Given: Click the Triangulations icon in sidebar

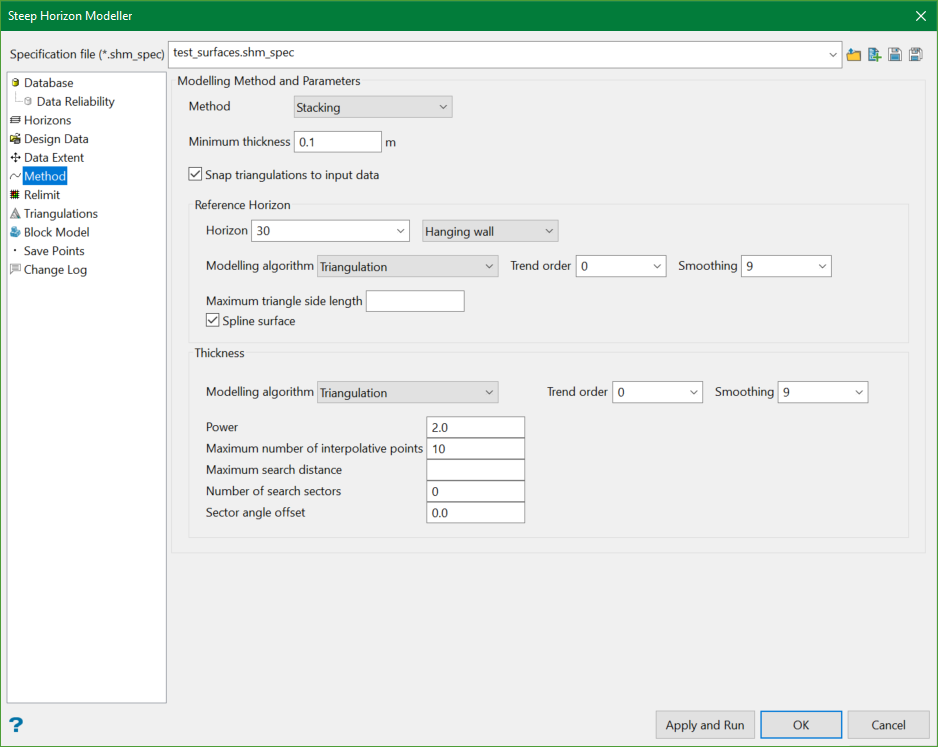Looking at the screenshot, I should coord(15,214).
